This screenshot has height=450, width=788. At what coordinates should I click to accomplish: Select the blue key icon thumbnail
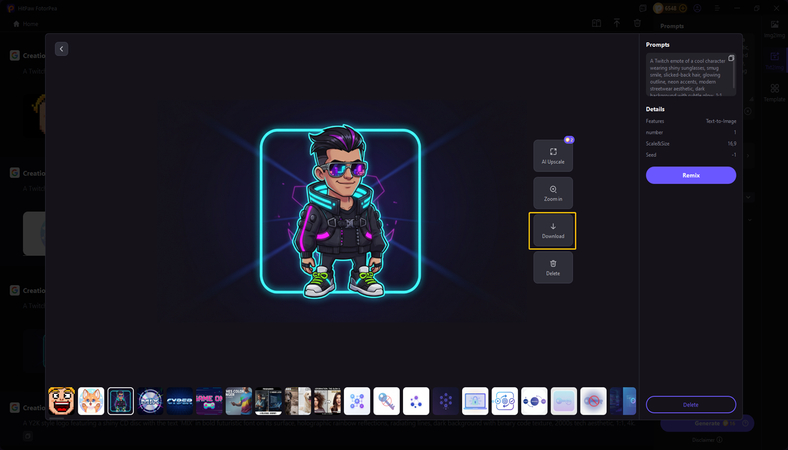coord(386,401)
